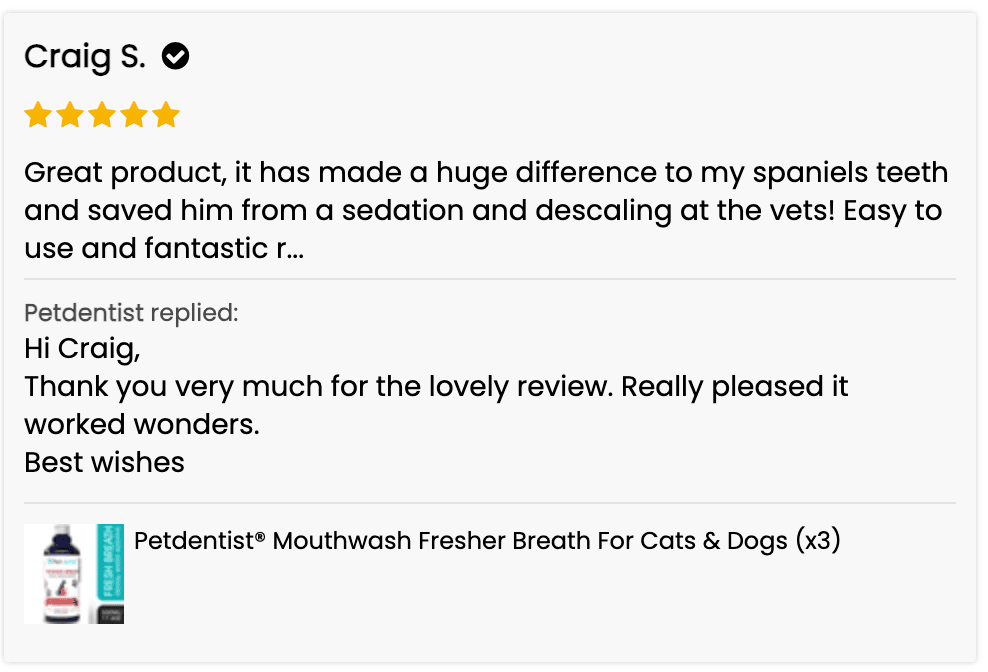Click the "Thank you very much" reply line

click(x=436, y=386)
